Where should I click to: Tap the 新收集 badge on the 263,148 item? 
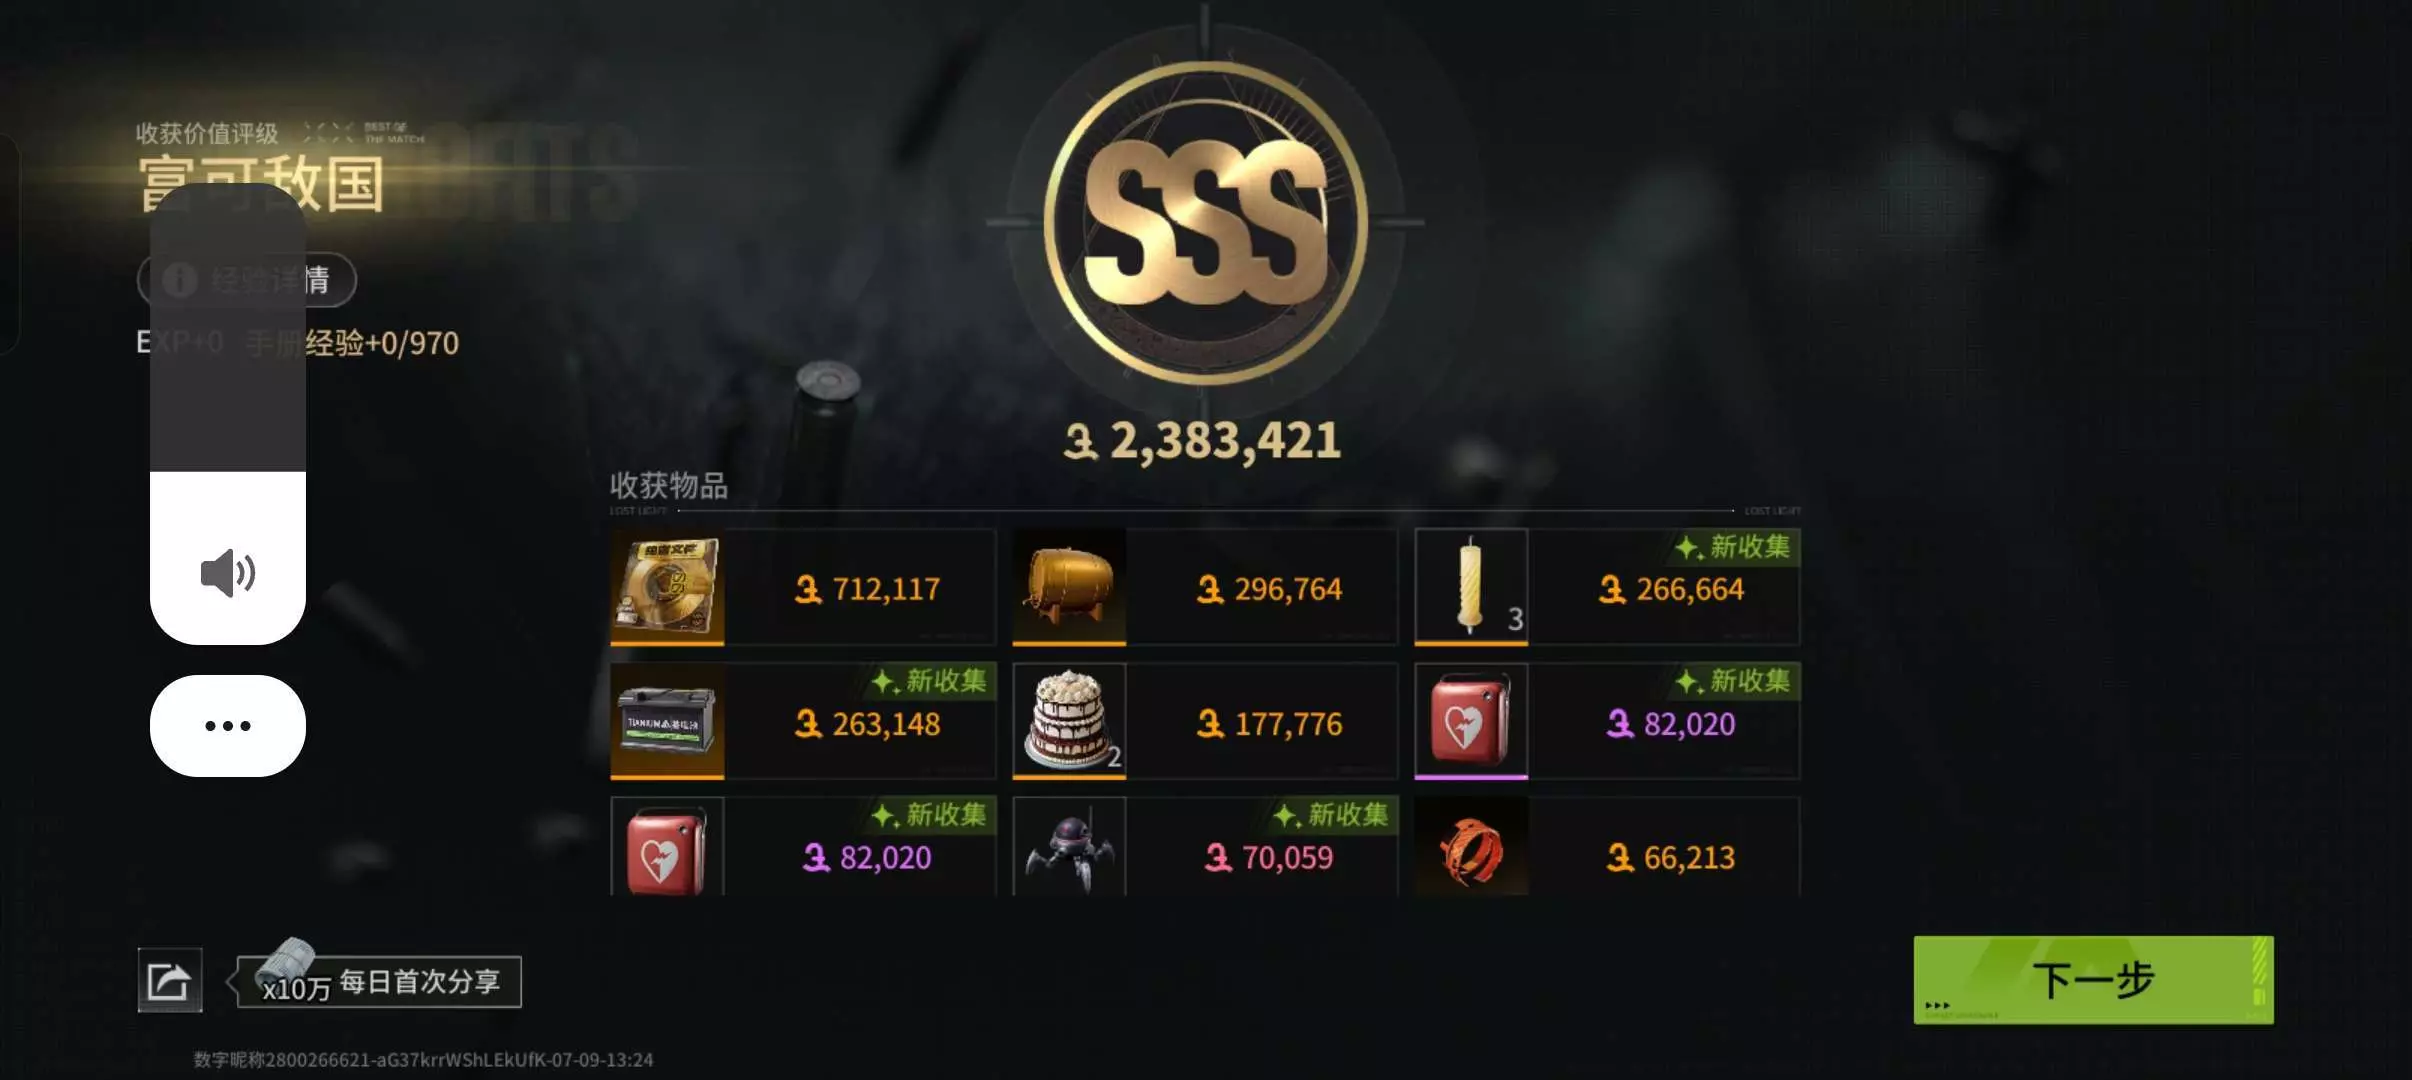click(930, 681)
